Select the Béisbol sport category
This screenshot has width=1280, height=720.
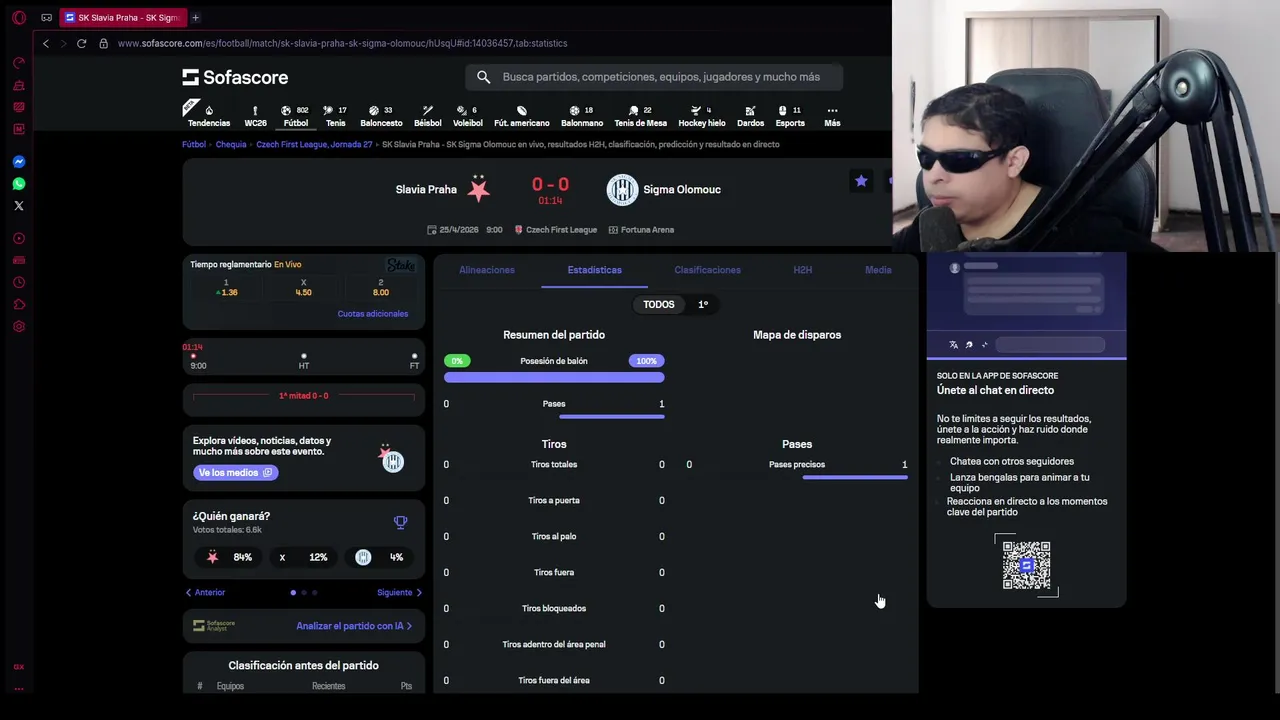pos(428,116)
